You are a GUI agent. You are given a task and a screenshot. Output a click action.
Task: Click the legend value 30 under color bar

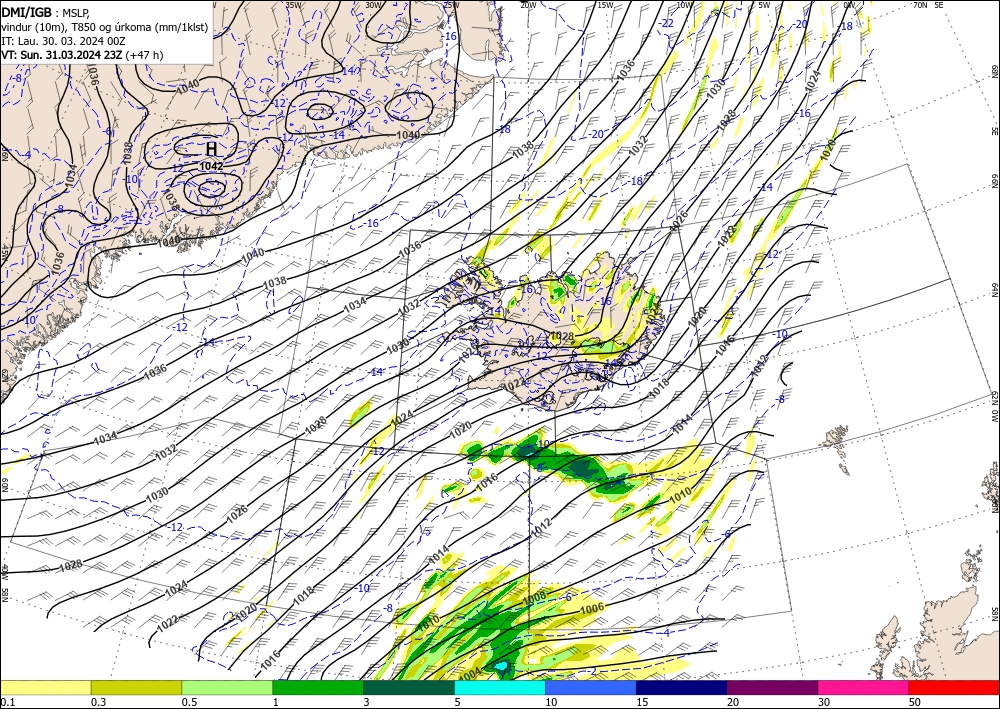(824, 702)
